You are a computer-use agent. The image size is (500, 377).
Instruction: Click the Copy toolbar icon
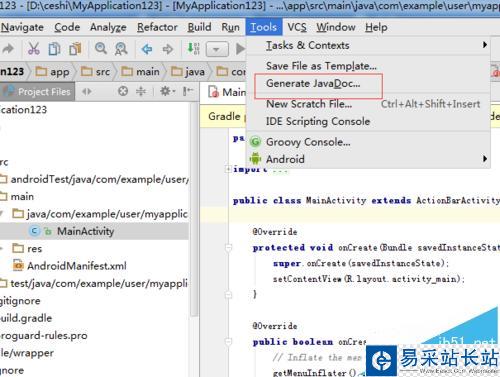[x=54, y=49]
